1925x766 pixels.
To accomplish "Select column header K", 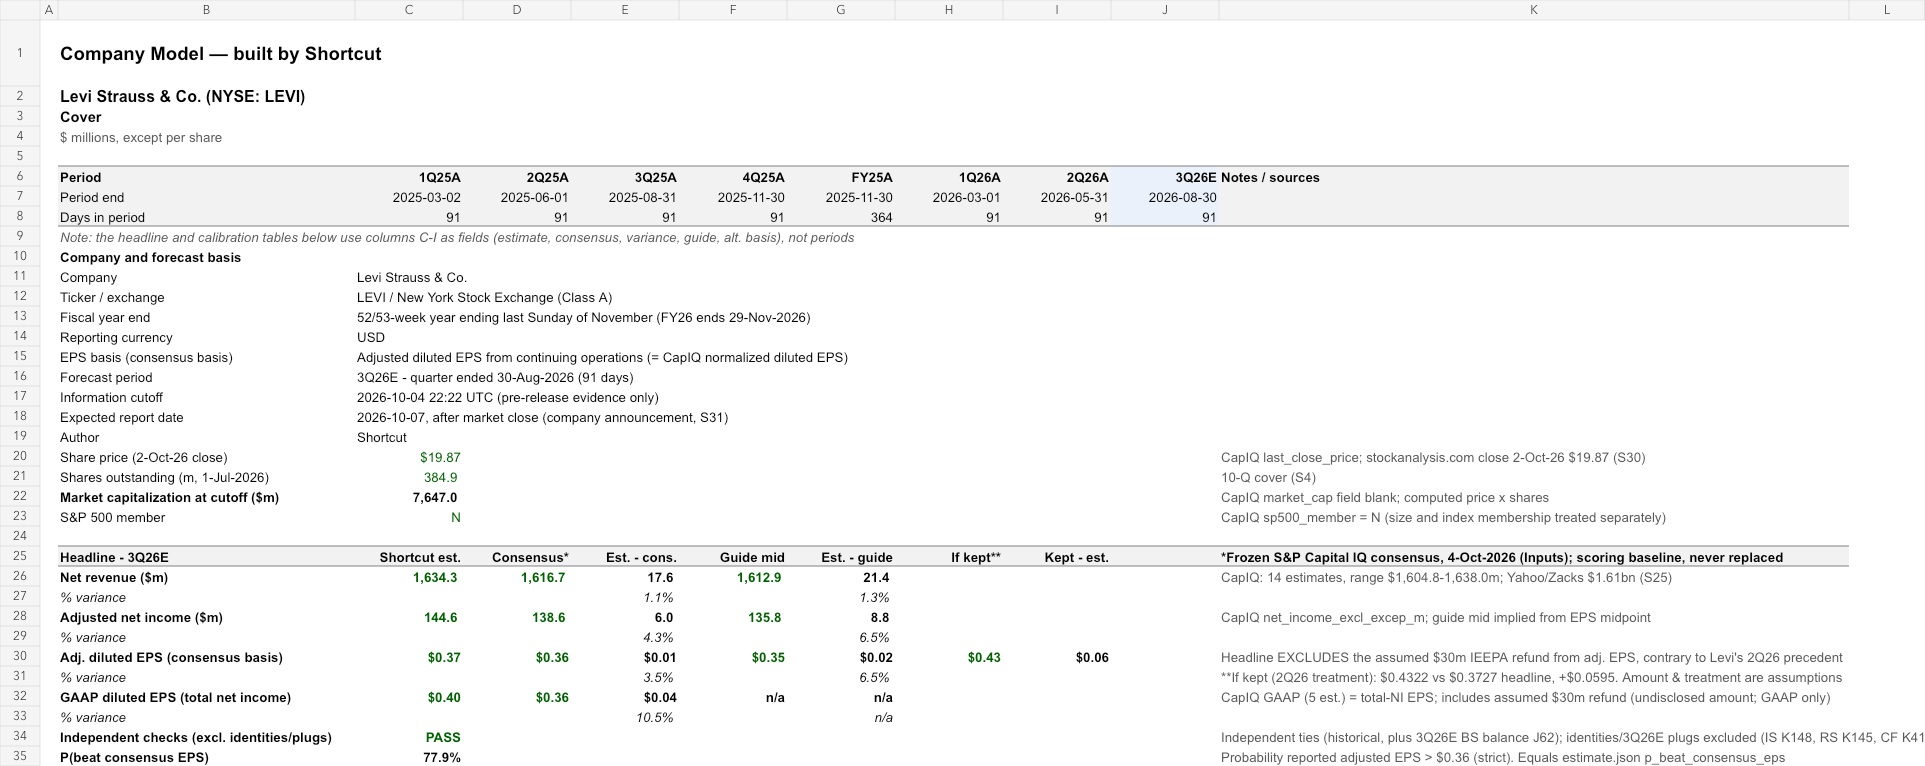I will (1533, 10).
